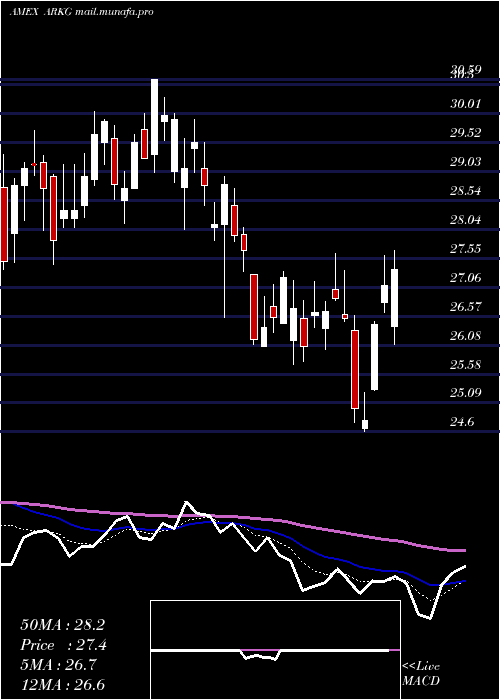
Task: Click the 25.58 price axis label
Action: [466, 364]
